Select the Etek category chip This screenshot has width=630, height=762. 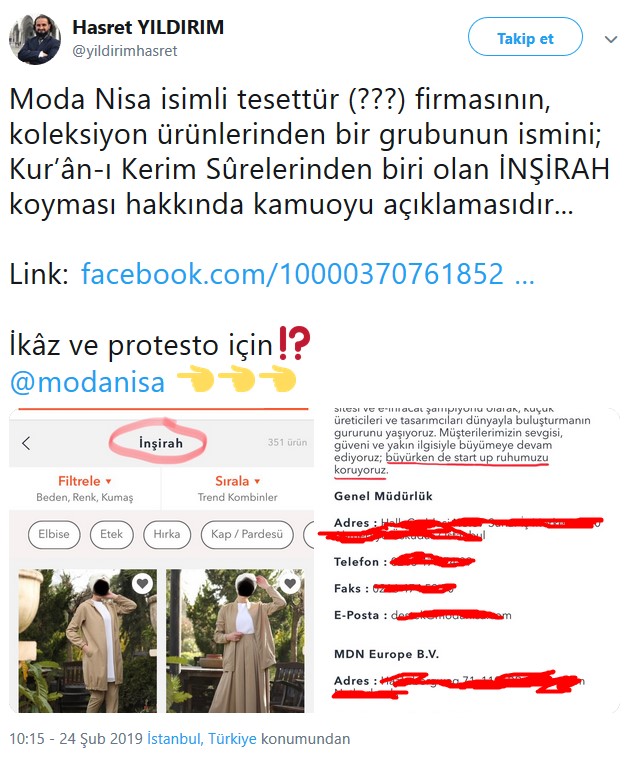pos(111,534)
